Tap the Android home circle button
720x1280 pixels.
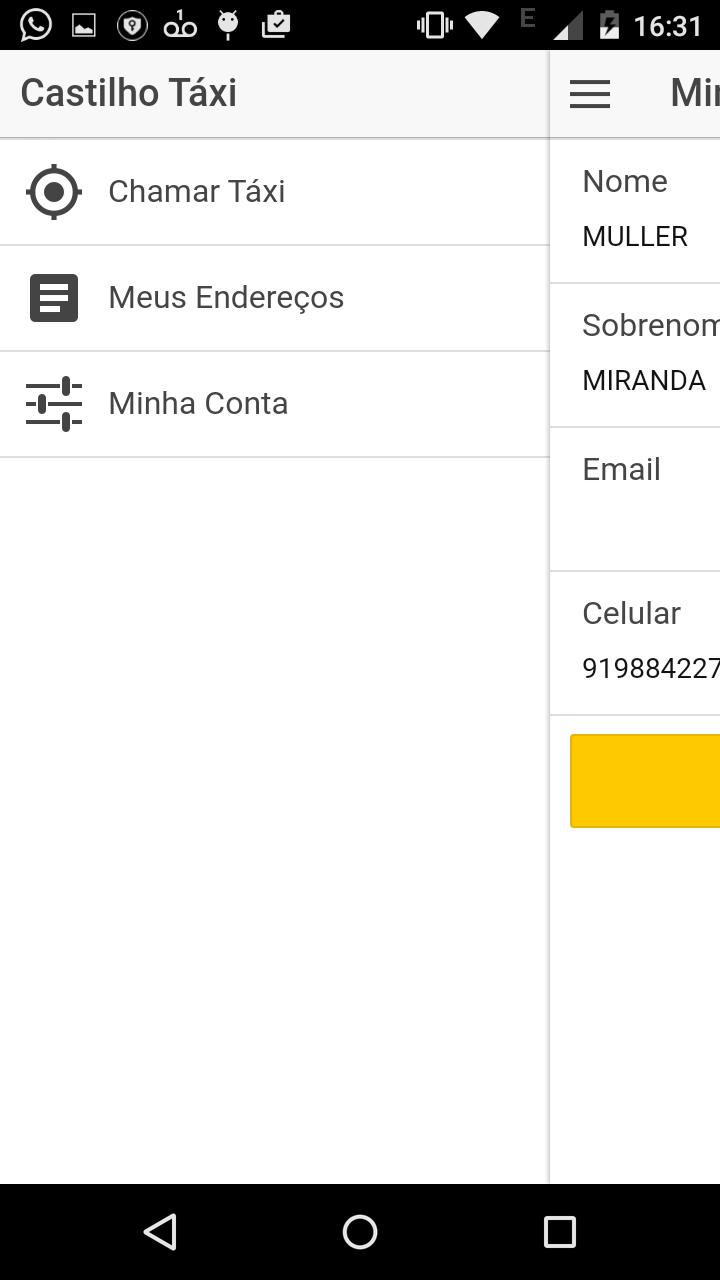360,1232
